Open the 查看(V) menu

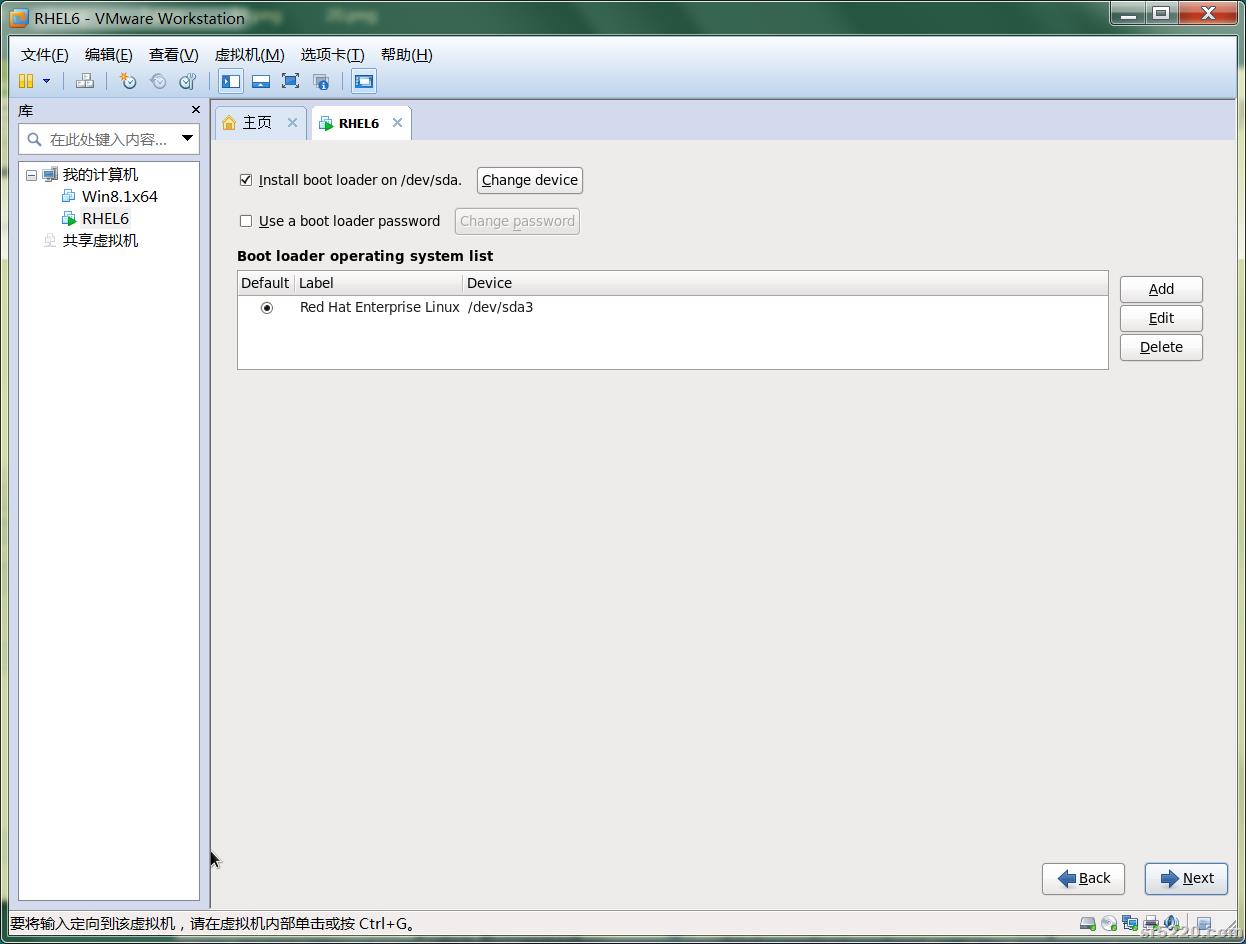point(174,55)
